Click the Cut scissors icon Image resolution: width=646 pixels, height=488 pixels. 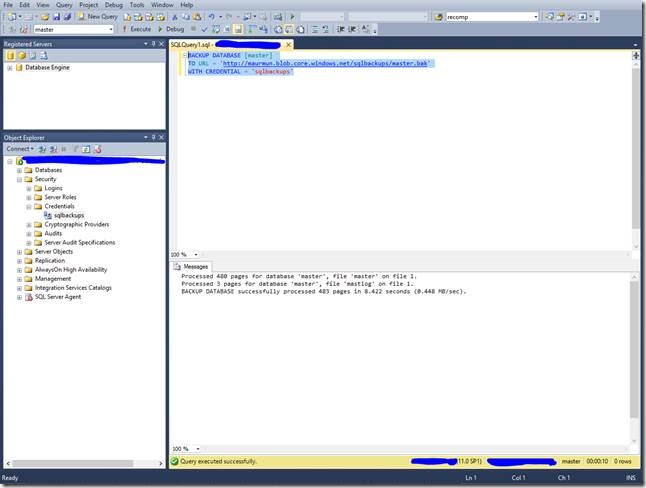173,17
